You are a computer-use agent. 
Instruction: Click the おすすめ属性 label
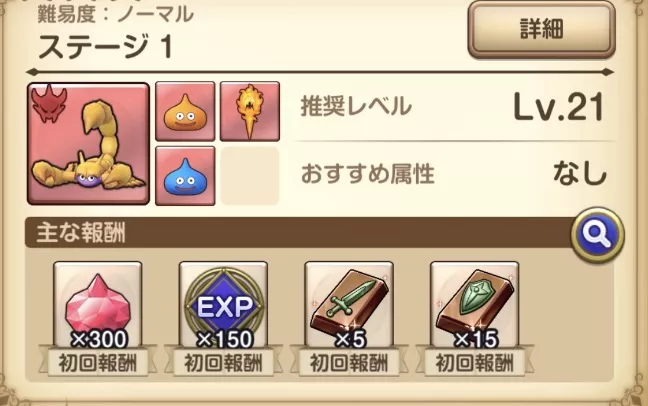point(367,174)
